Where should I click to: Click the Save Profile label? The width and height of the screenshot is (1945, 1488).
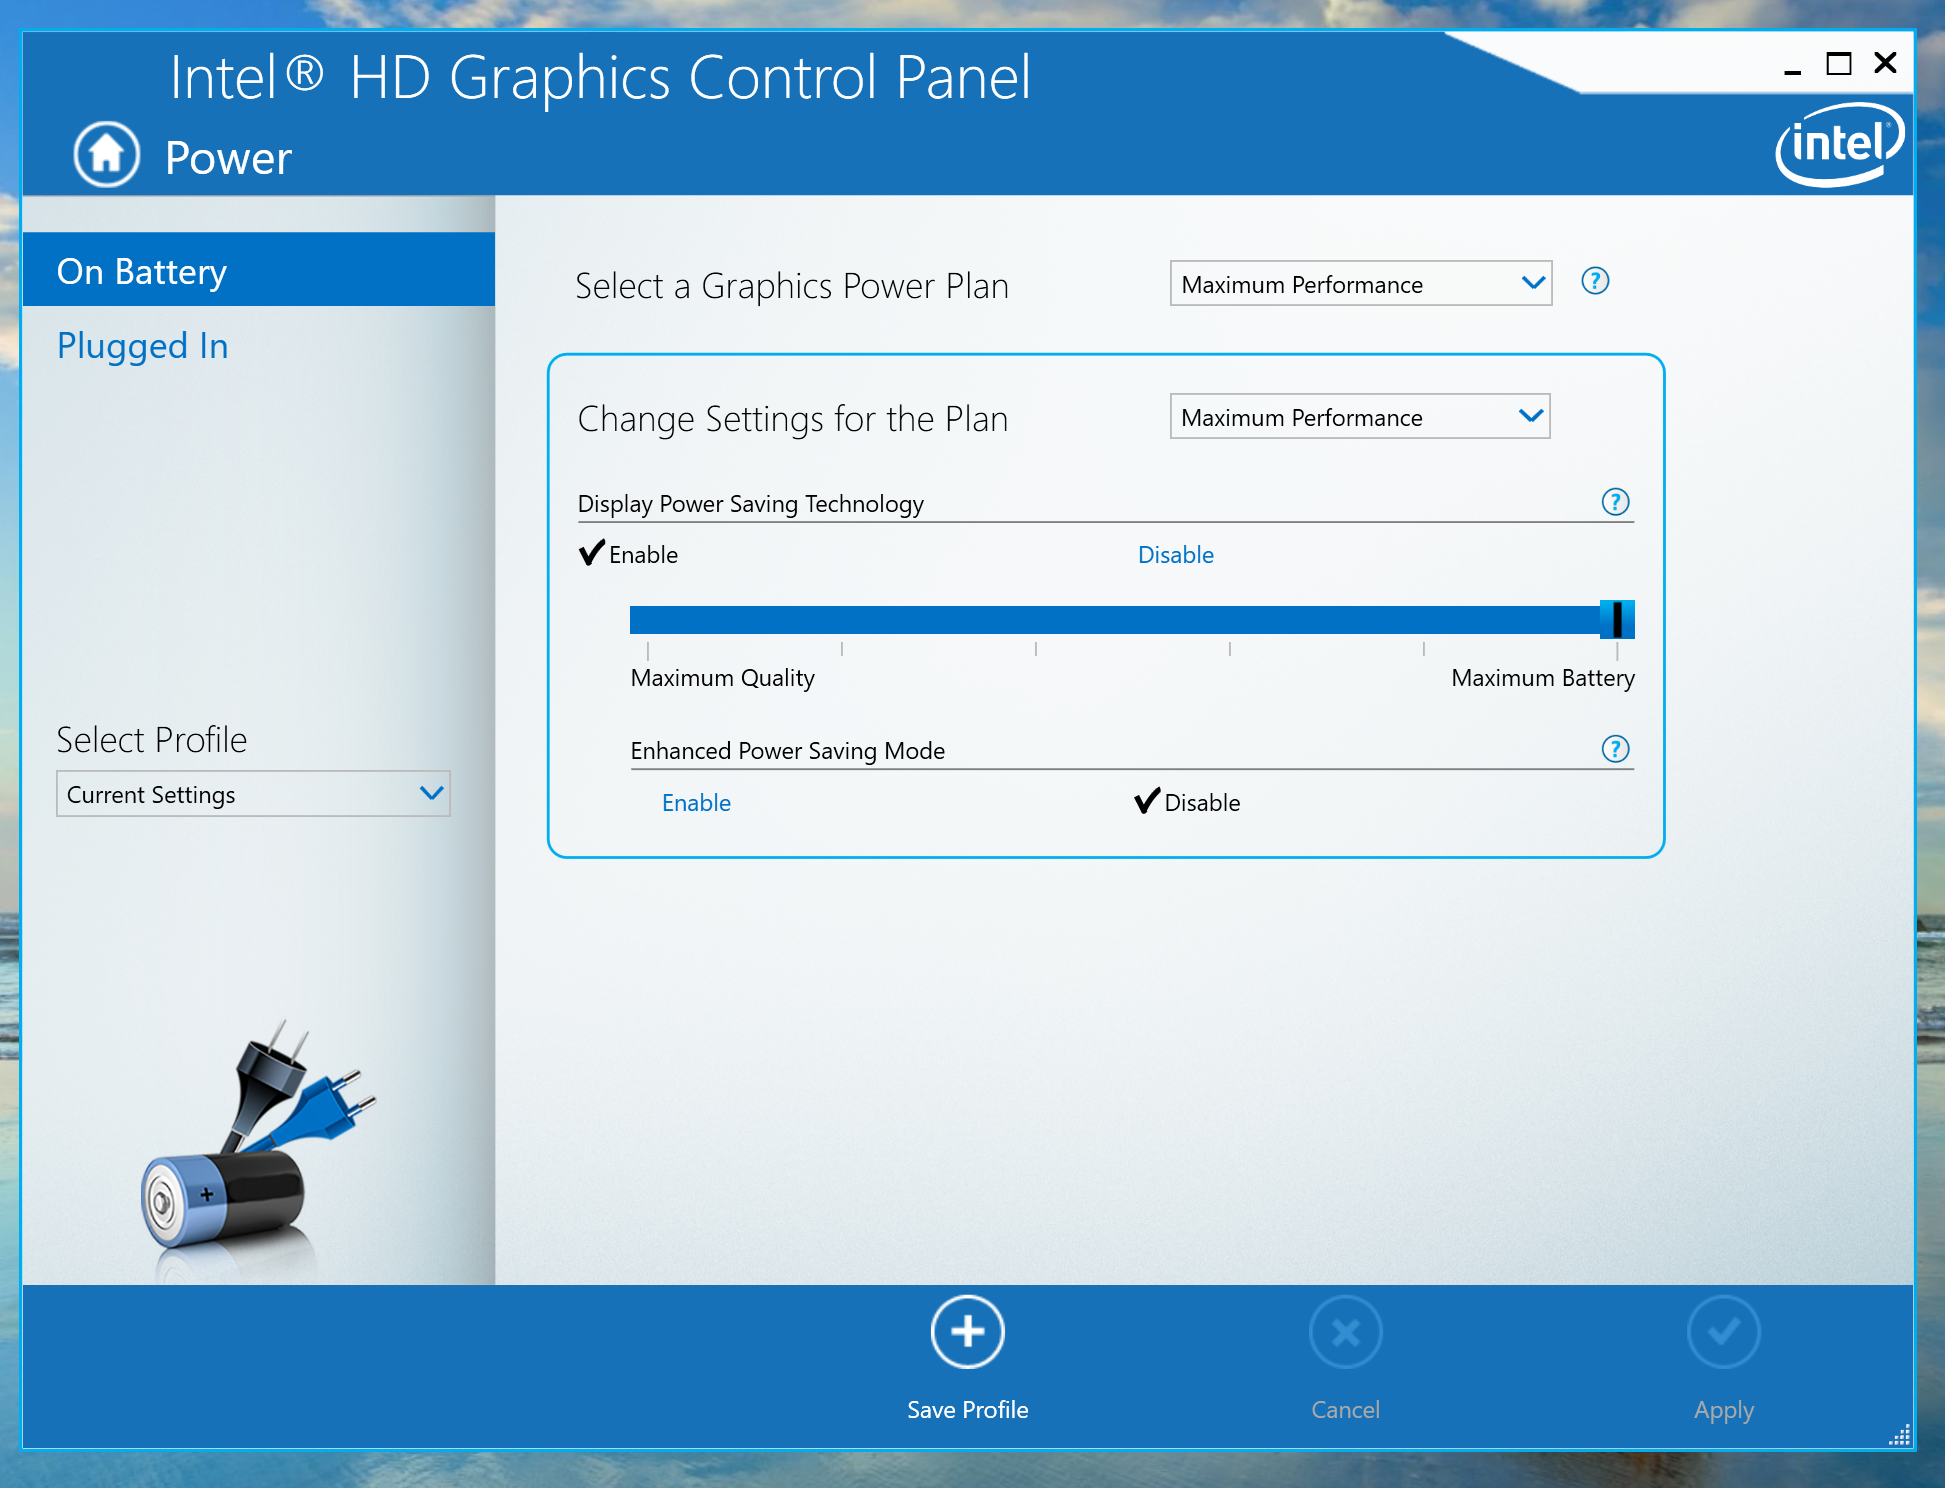click(967, 1410)
